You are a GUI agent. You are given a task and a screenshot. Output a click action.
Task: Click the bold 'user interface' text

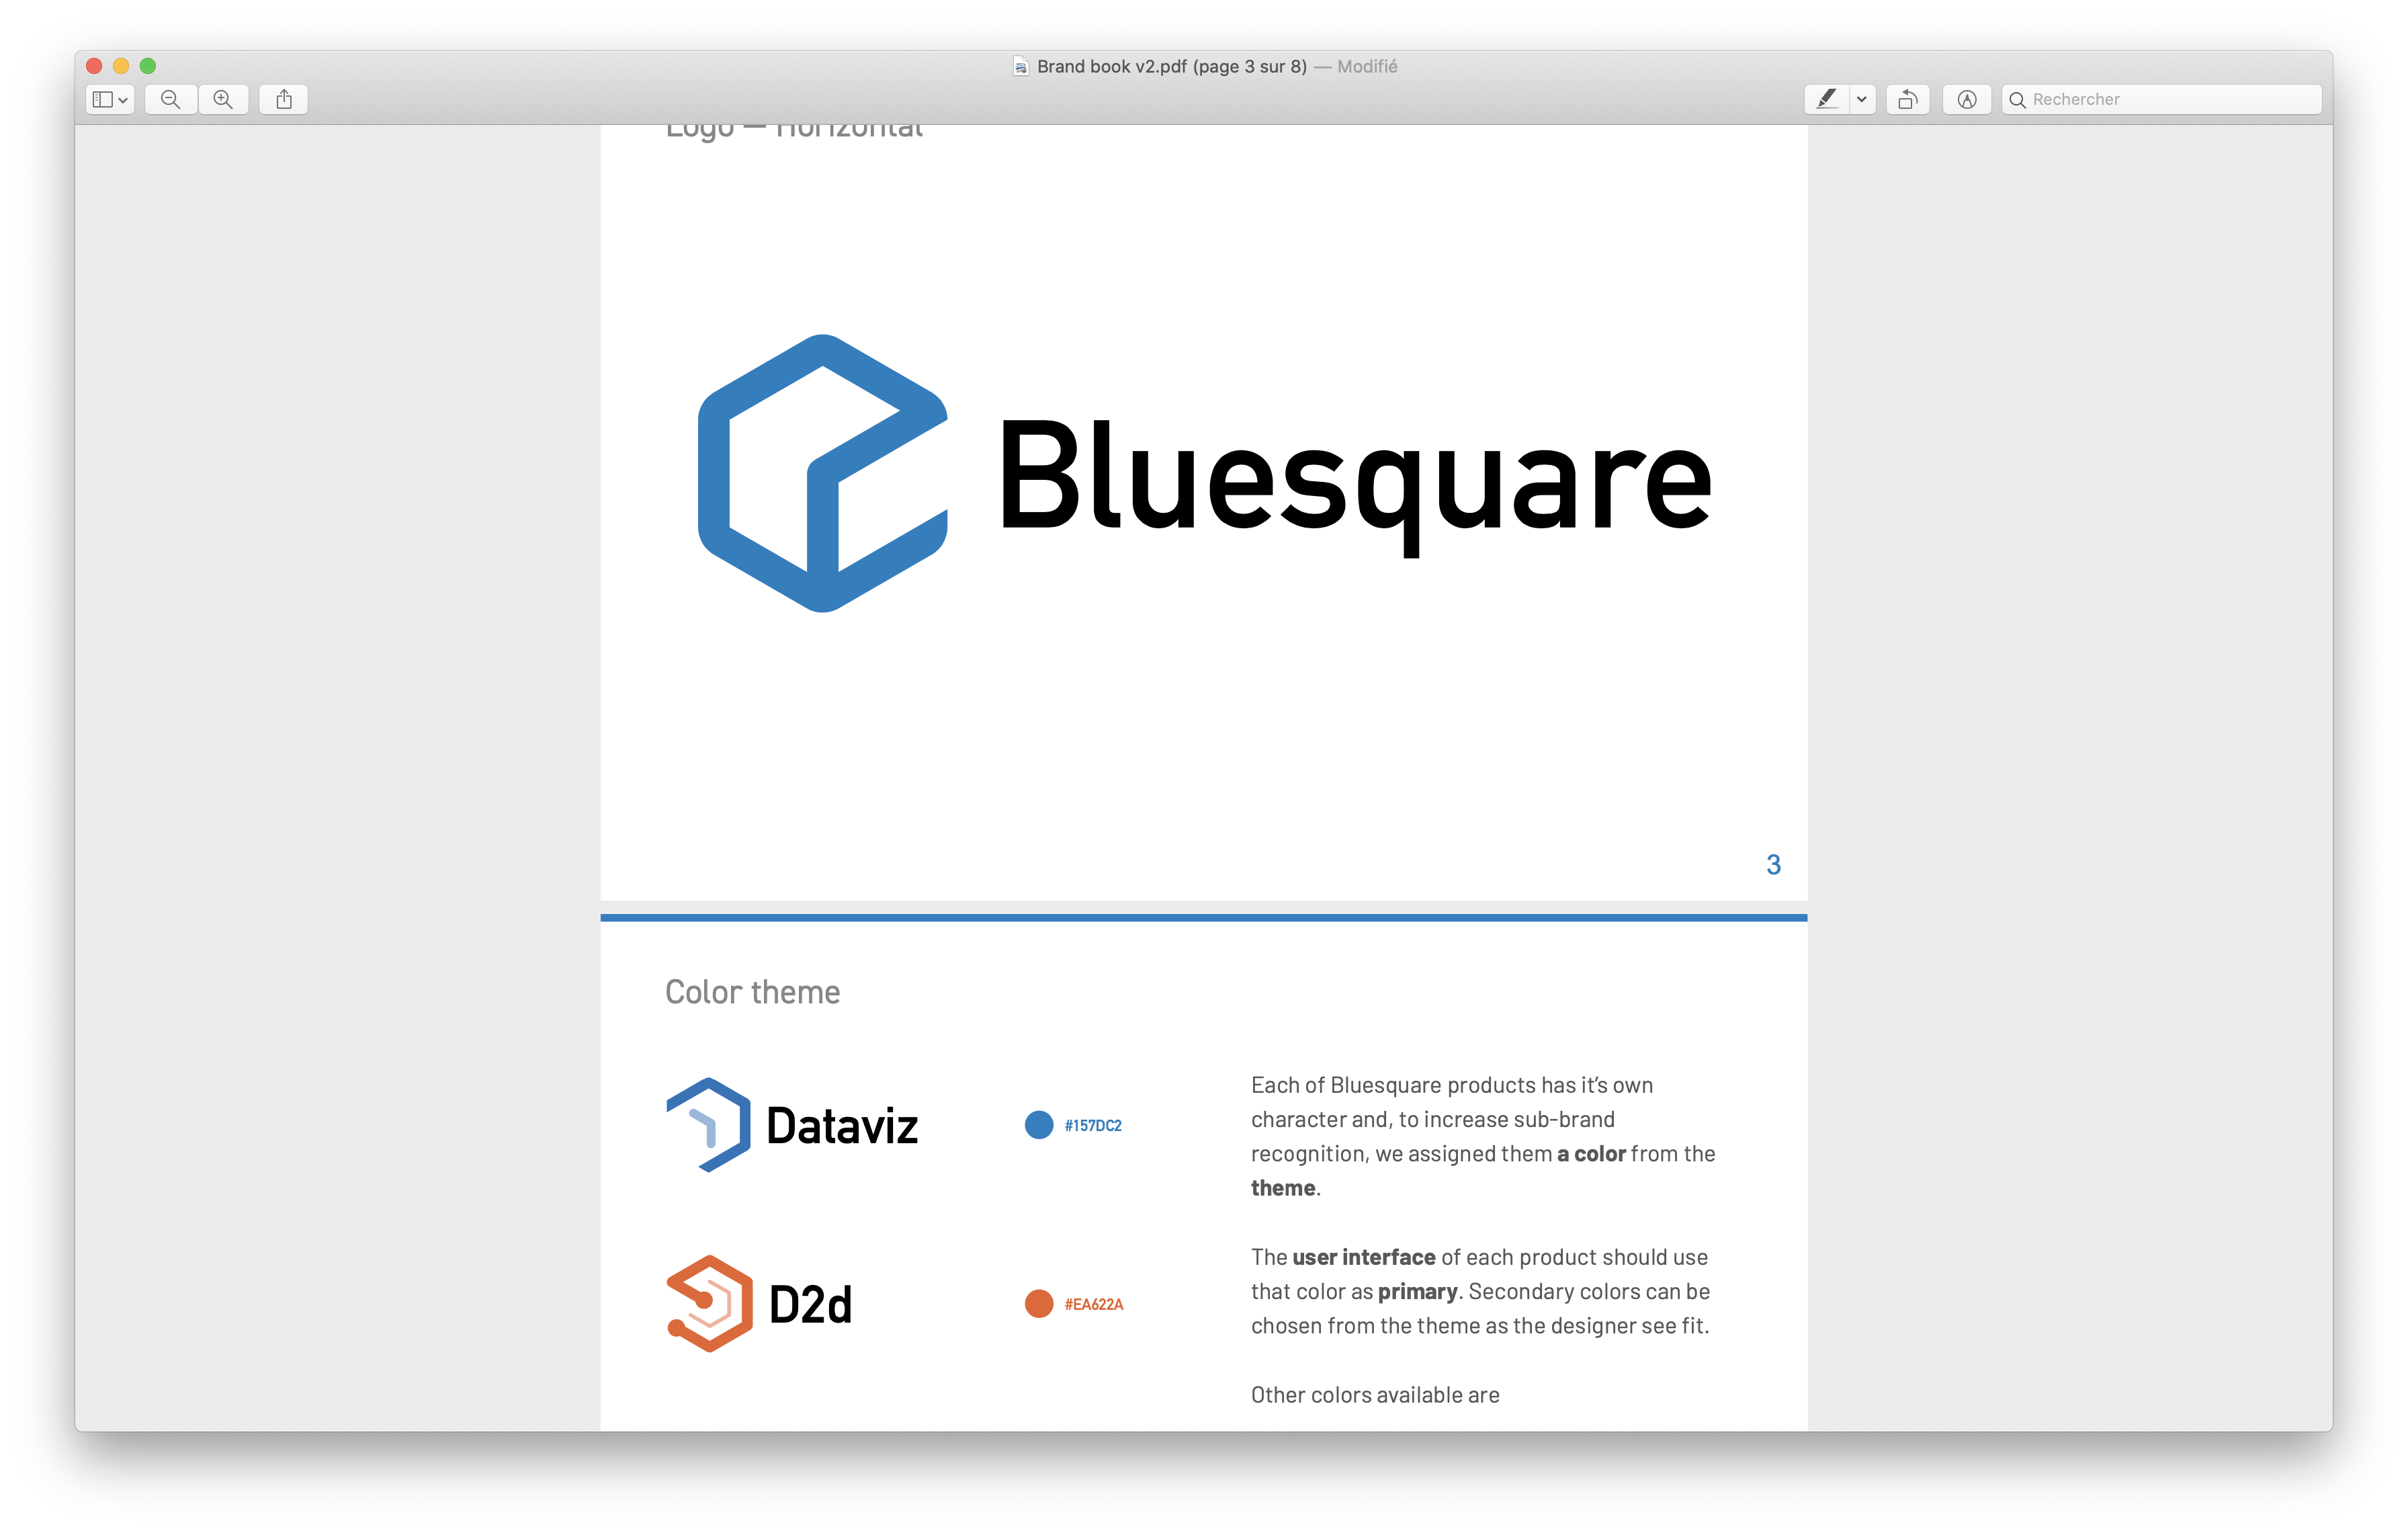[1363, 1257]
